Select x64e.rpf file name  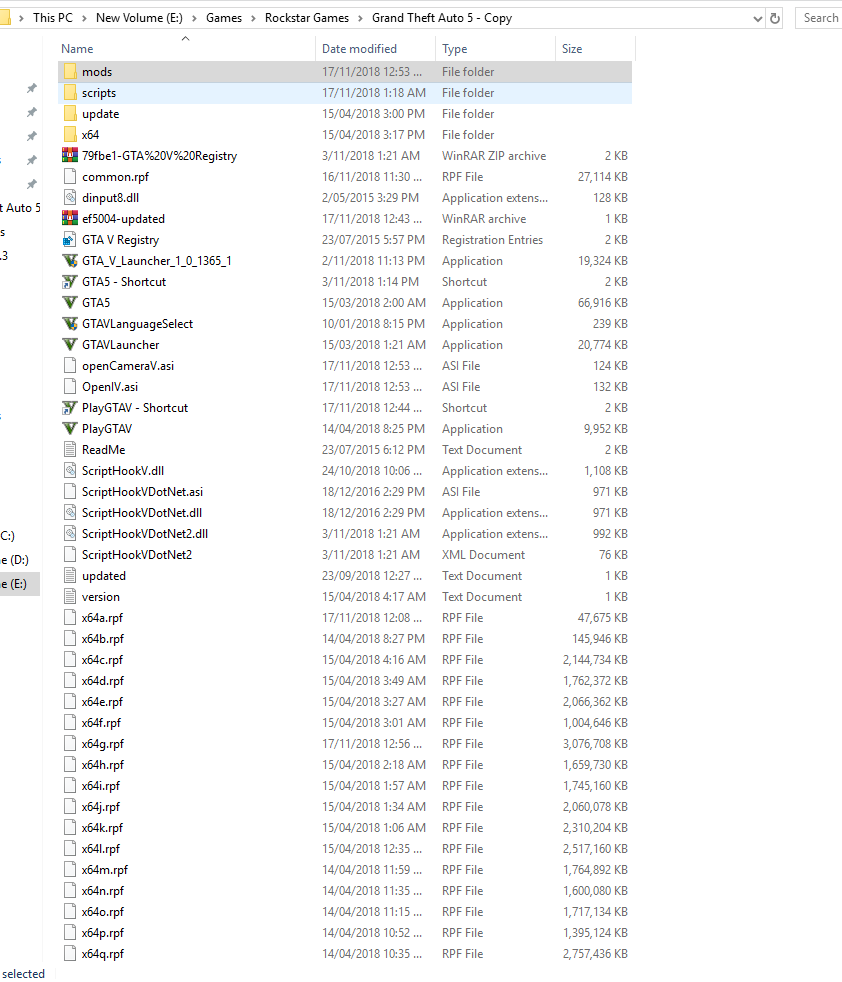[102, 702]
